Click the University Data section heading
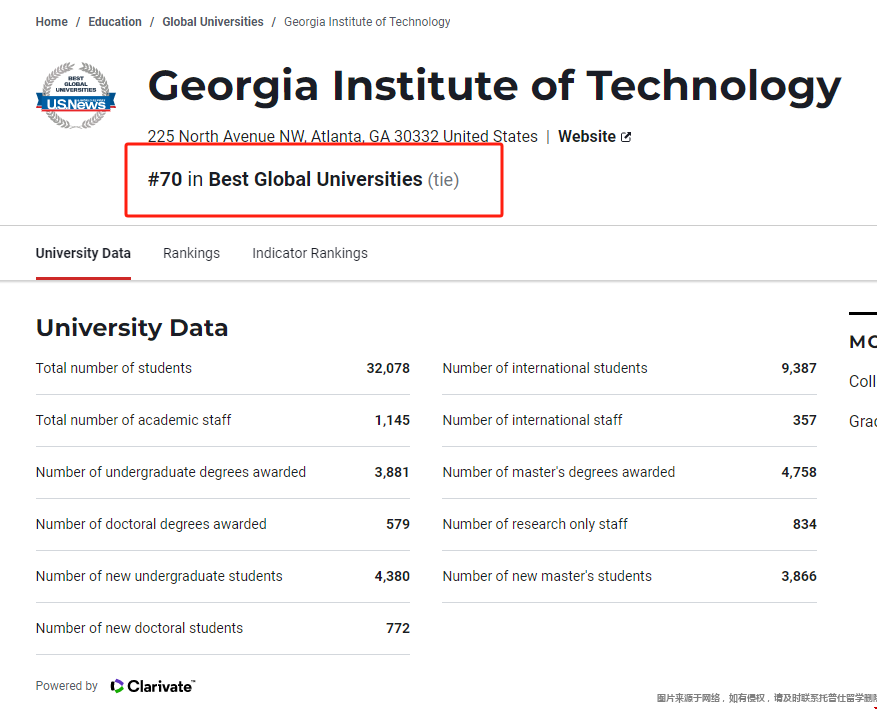877x709 pixels. pos(132,328)
